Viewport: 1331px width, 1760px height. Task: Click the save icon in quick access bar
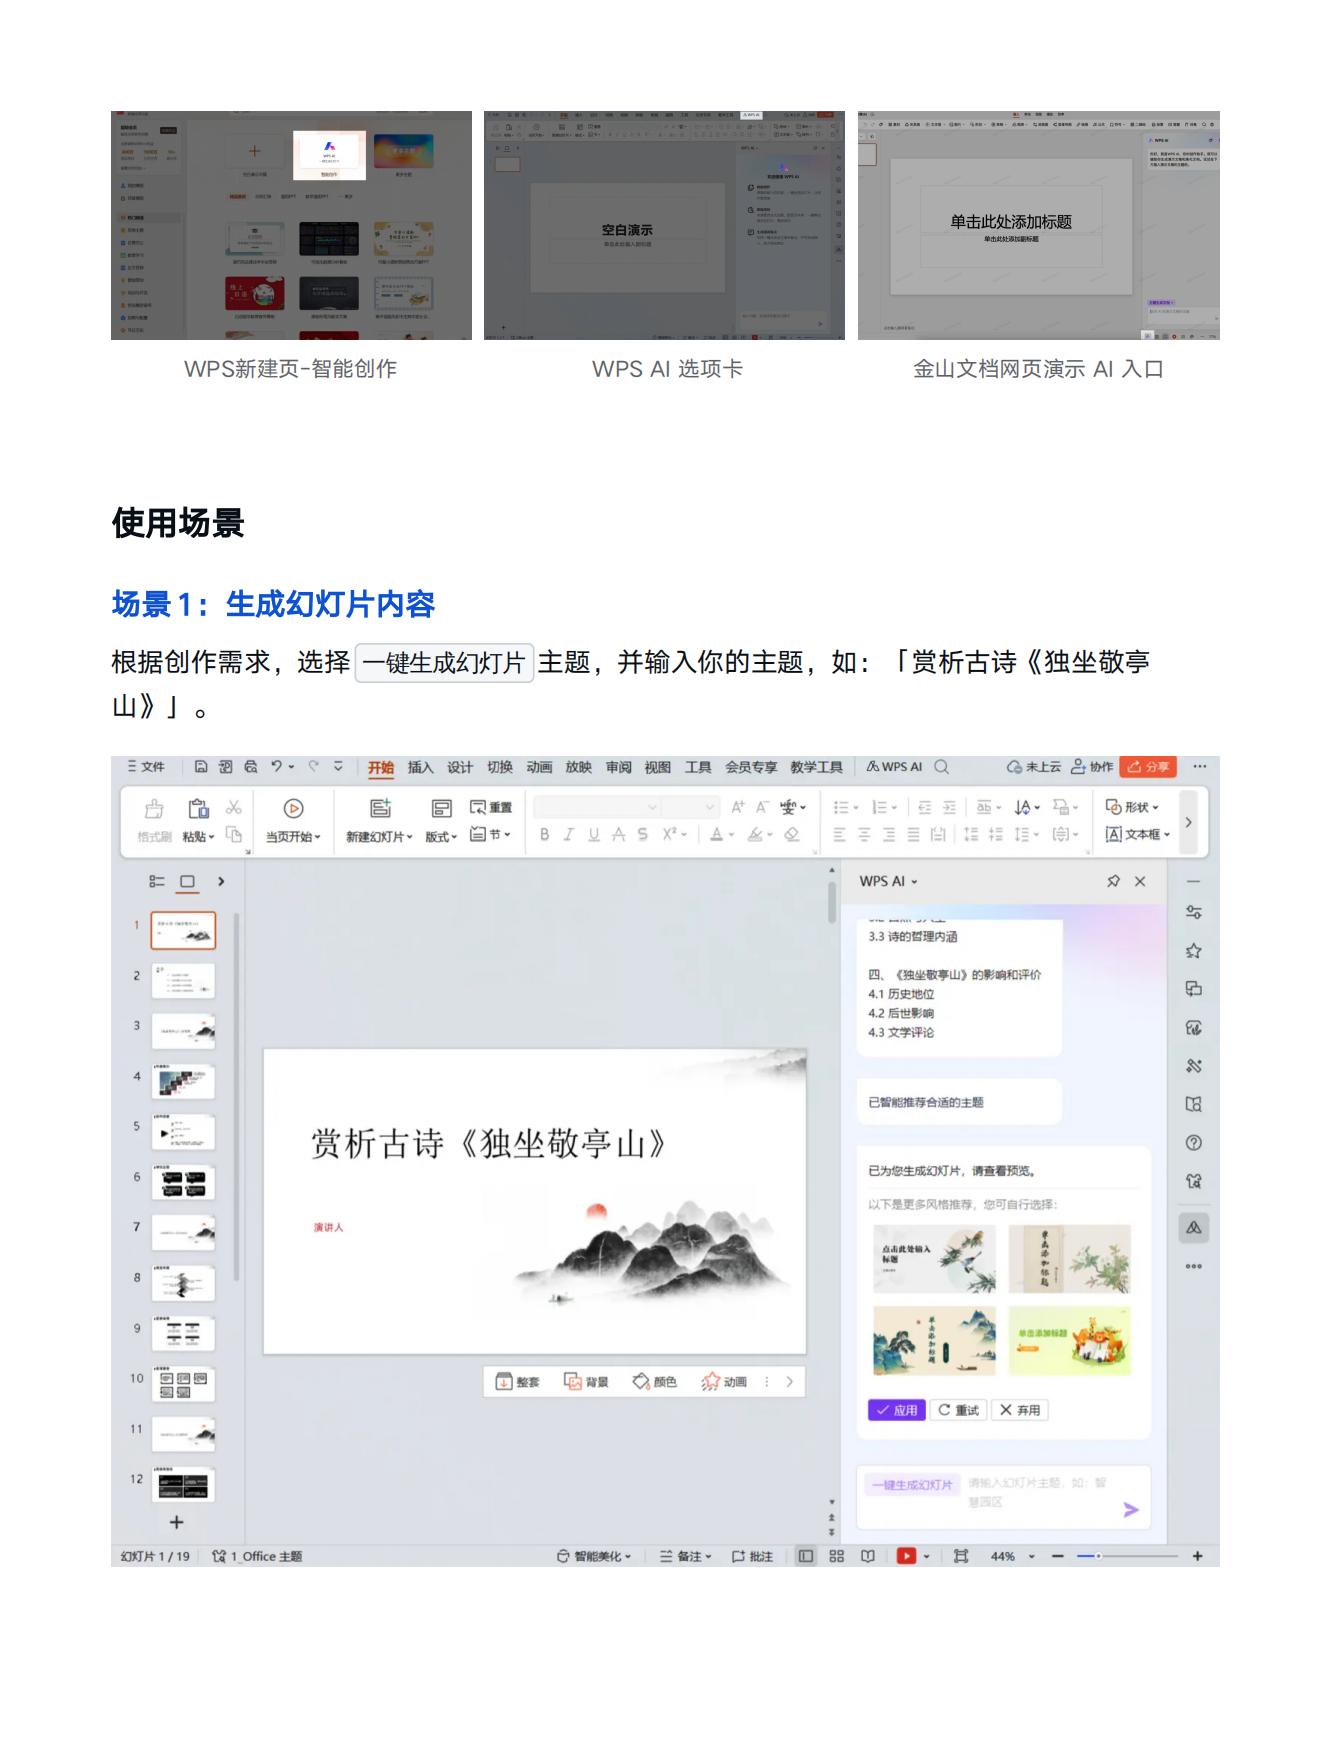[x=201, y=767]
